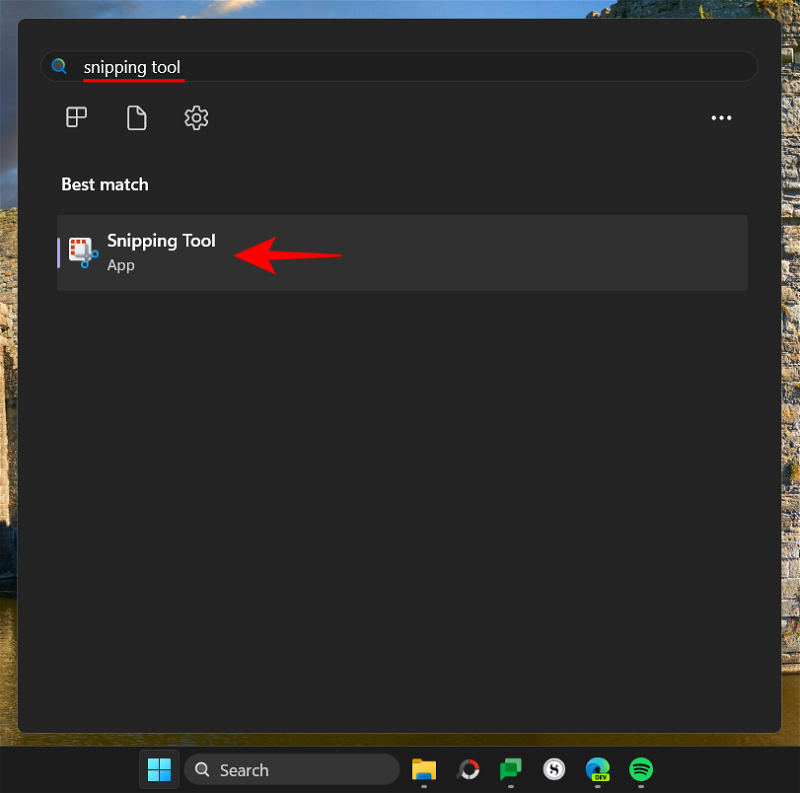The width and height of the screenshot is (800, 793).
Task: Filter search results by Apps icon
Action: 77,117
